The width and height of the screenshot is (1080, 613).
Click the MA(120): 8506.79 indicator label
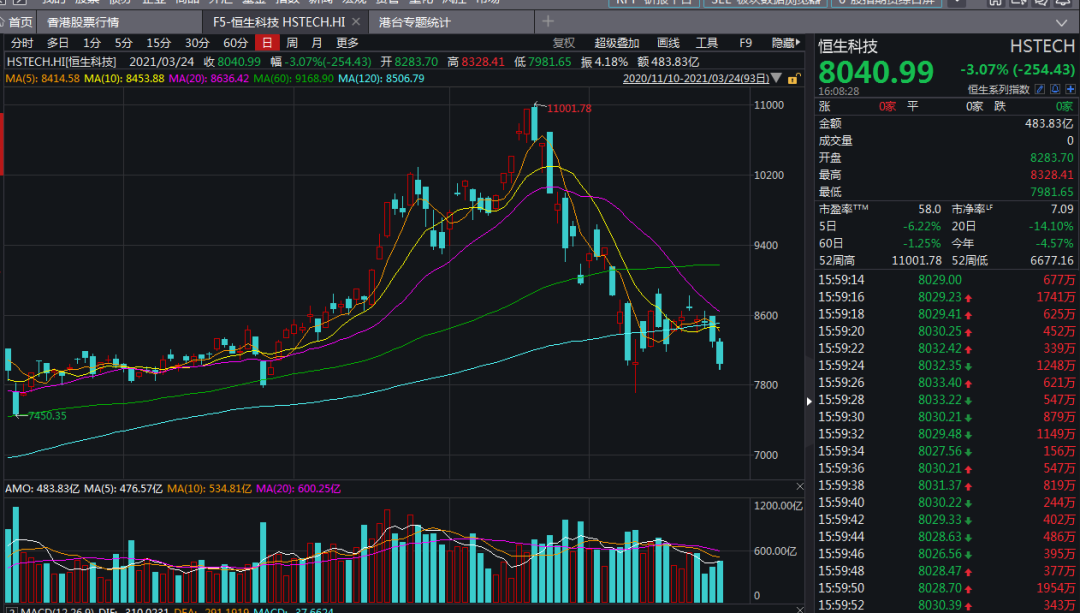pyautogui.click(x=381, y=79)
